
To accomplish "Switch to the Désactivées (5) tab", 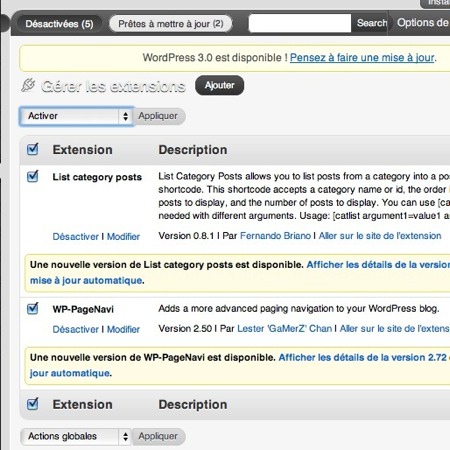I will [x=59, y=24].
